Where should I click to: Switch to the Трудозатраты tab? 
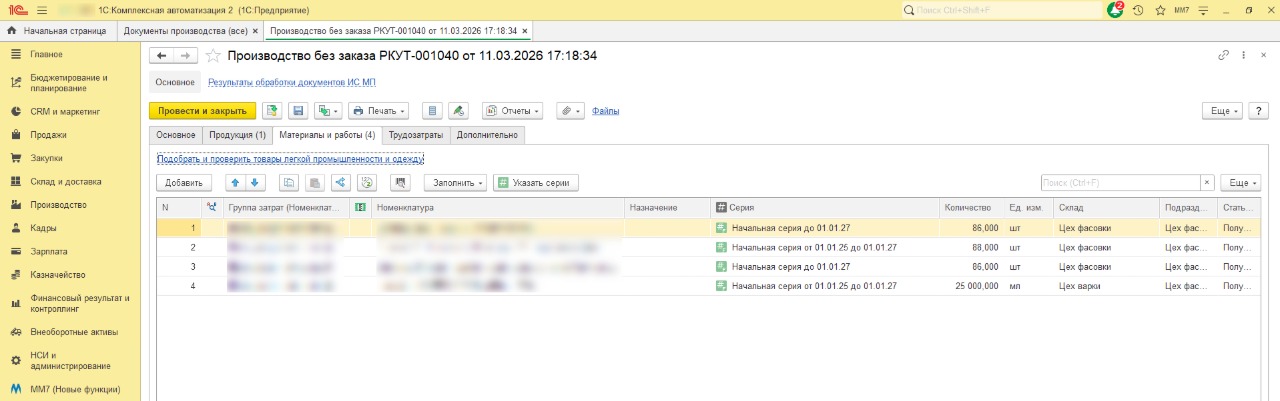(x=415, y=135)
